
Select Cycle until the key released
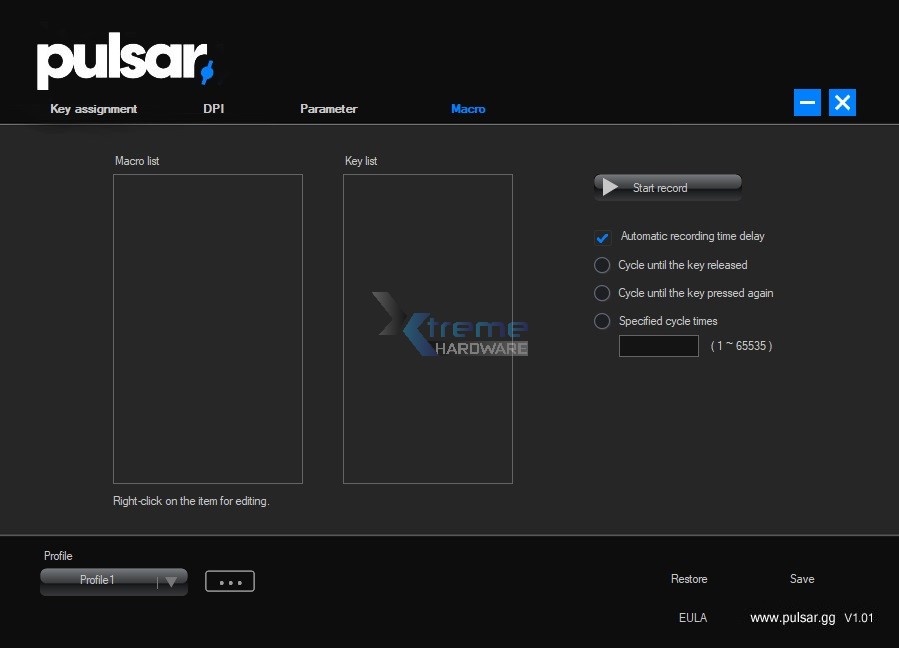pyautogui.click(x=602, y=265)
